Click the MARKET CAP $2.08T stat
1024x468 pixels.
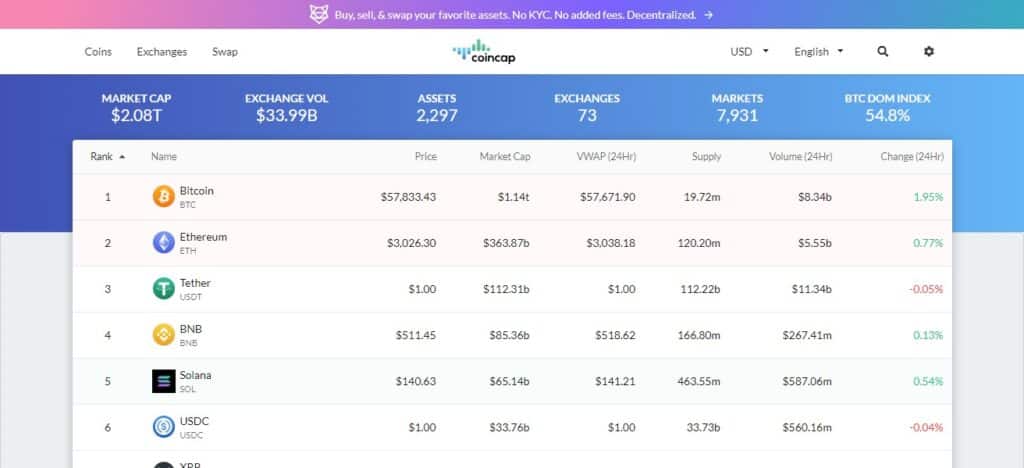(x=136, y=108)
